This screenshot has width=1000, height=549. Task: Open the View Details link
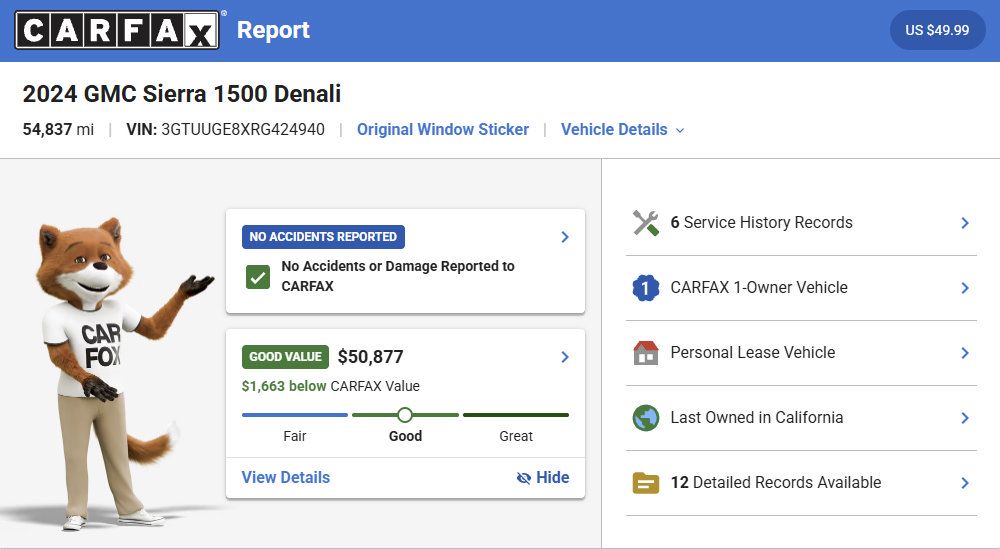[x=286, y=478]
